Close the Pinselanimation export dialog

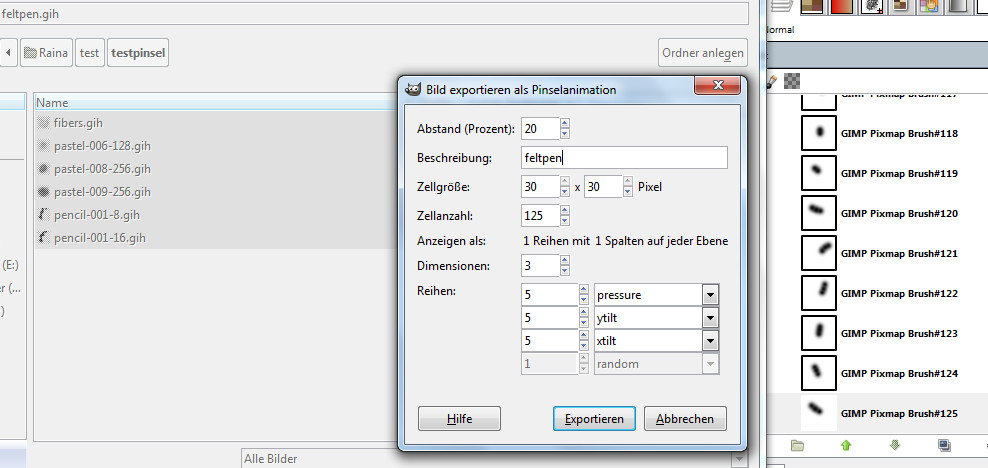coord(716,85)
